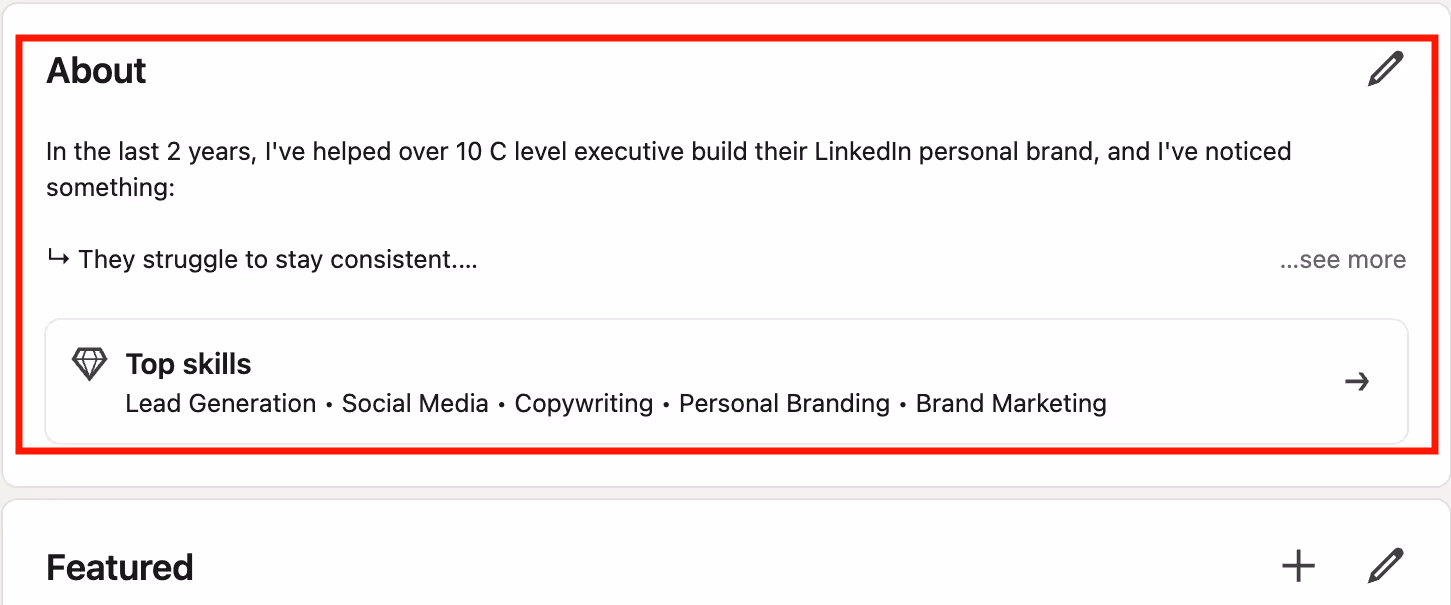Click the About section heading
This screenshot has height=605, width=1451.
pos(95,70)
